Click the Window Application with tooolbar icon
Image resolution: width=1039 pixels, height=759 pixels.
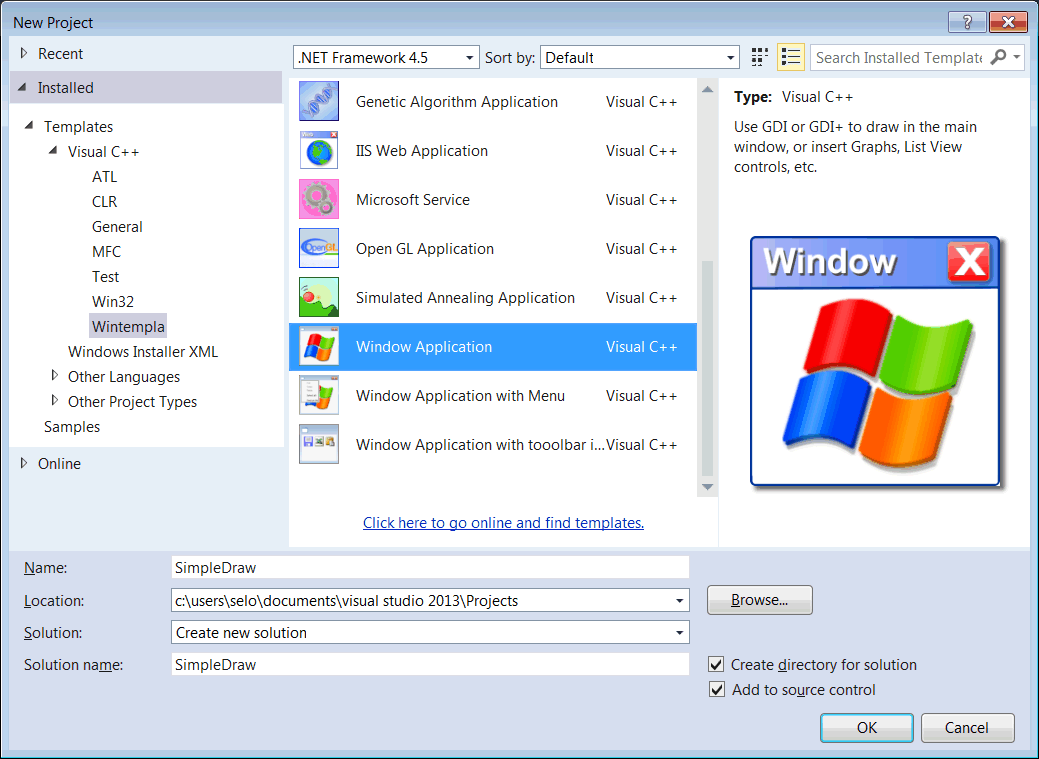(x=319, y=445)
